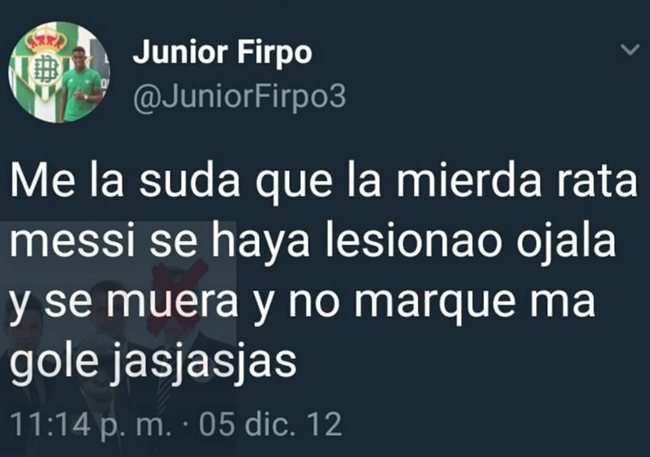Click the word gole in the last line

tap(53, 362)
